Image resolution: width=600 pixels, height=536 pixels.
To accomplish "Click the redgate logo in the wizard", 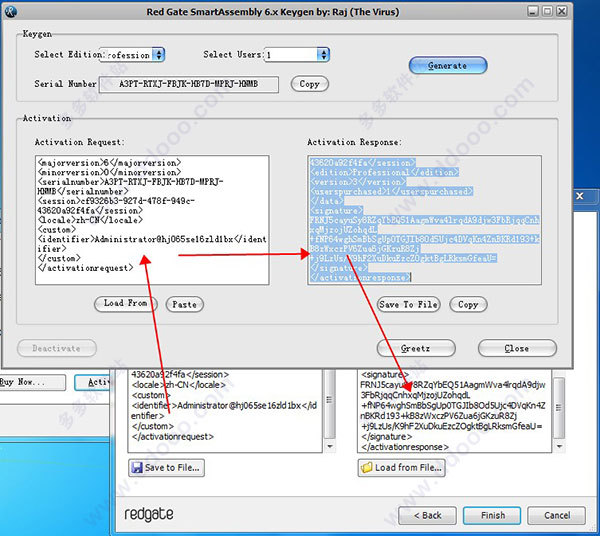I will pos(149,515).
